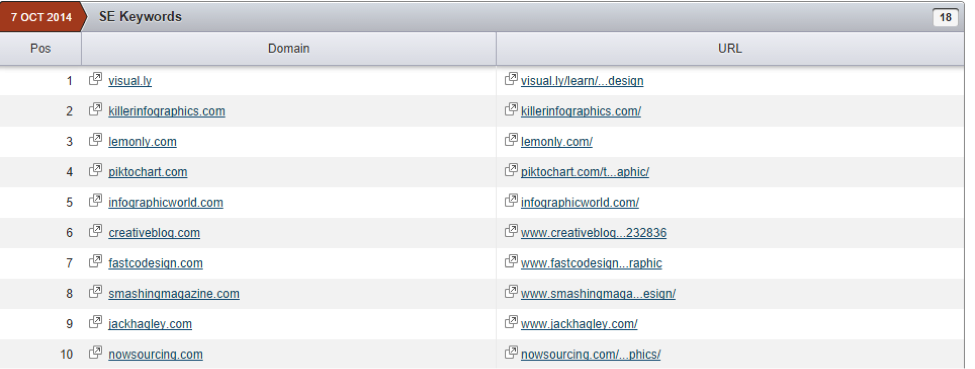Follow the piktochart.com/t...aphic/ URL link
The image size is (975, 369).
tap(585, 172)
